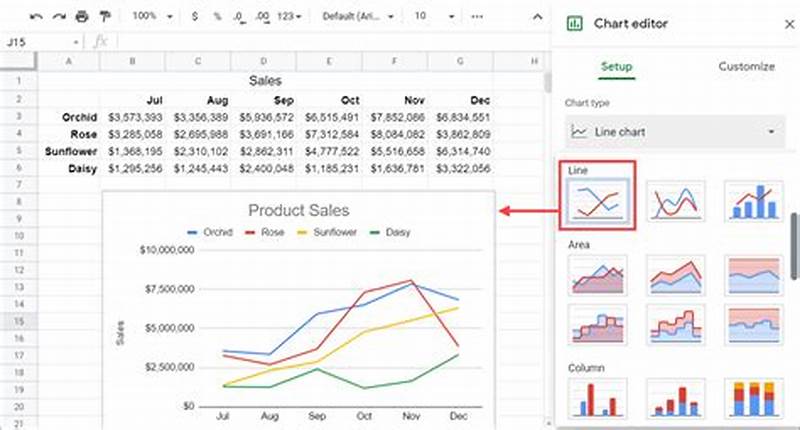800x430 pixels.
Task: Choose the regular line chart thumbnail
Action: point(597,201)
